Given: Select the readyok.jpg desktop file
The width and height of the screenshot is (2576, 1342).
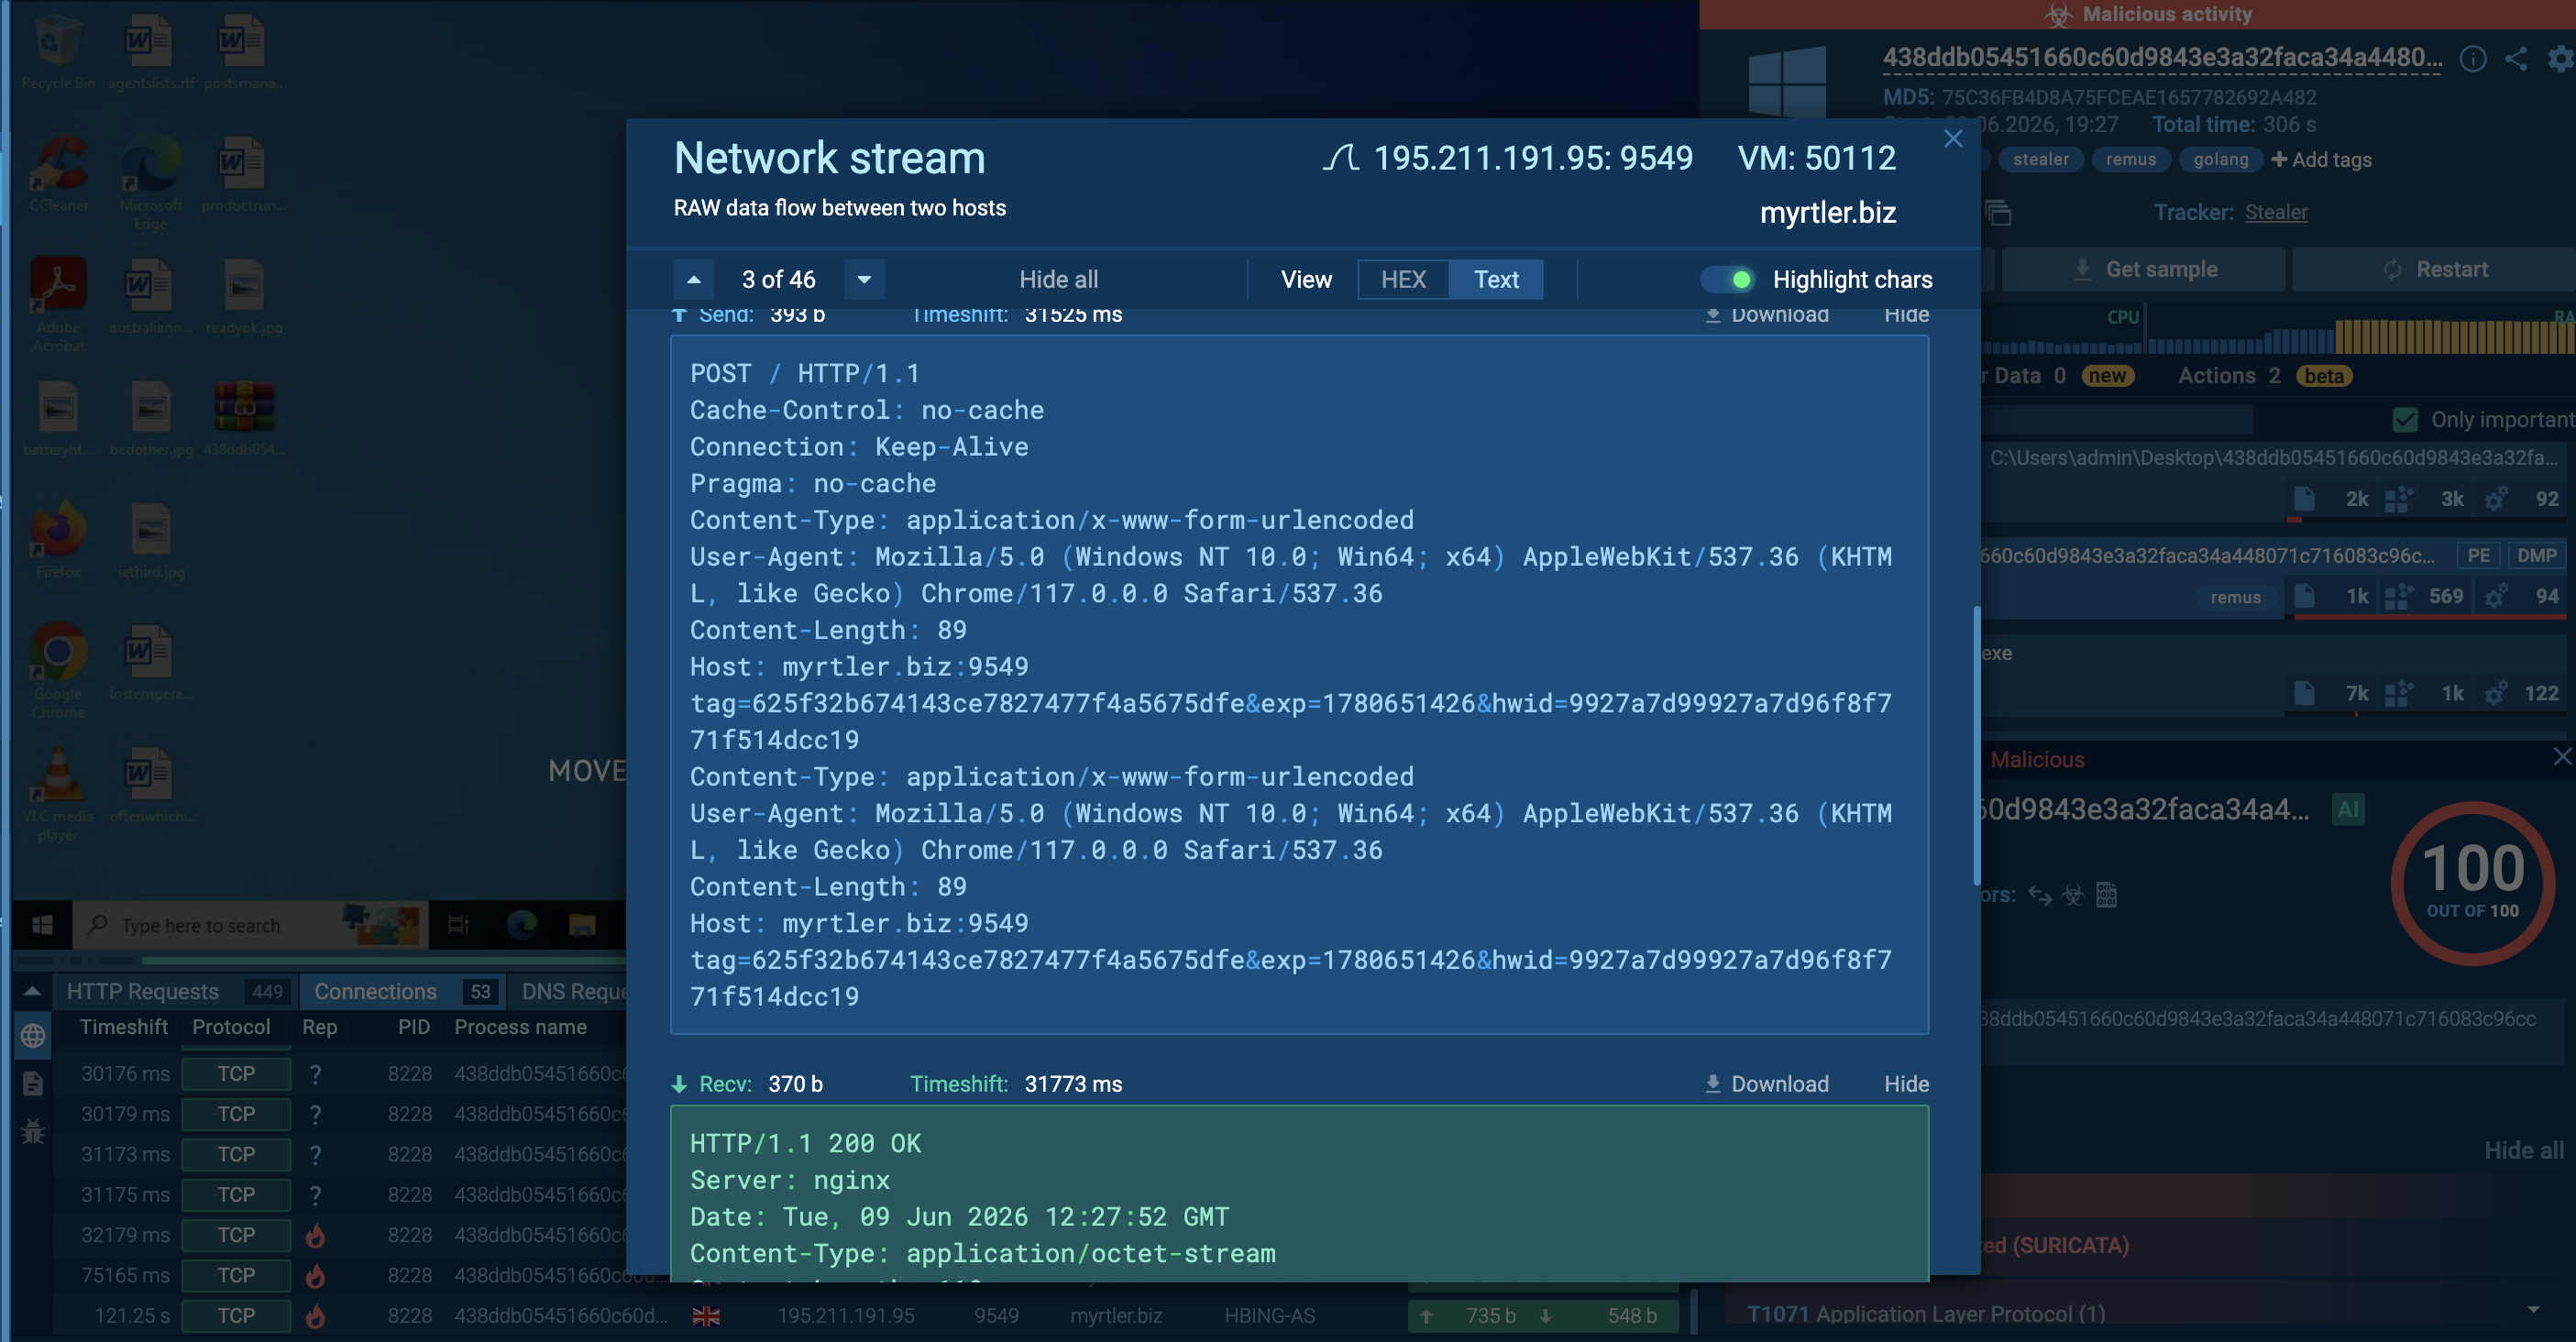Looking at the screenshot, I should (244, 296).
